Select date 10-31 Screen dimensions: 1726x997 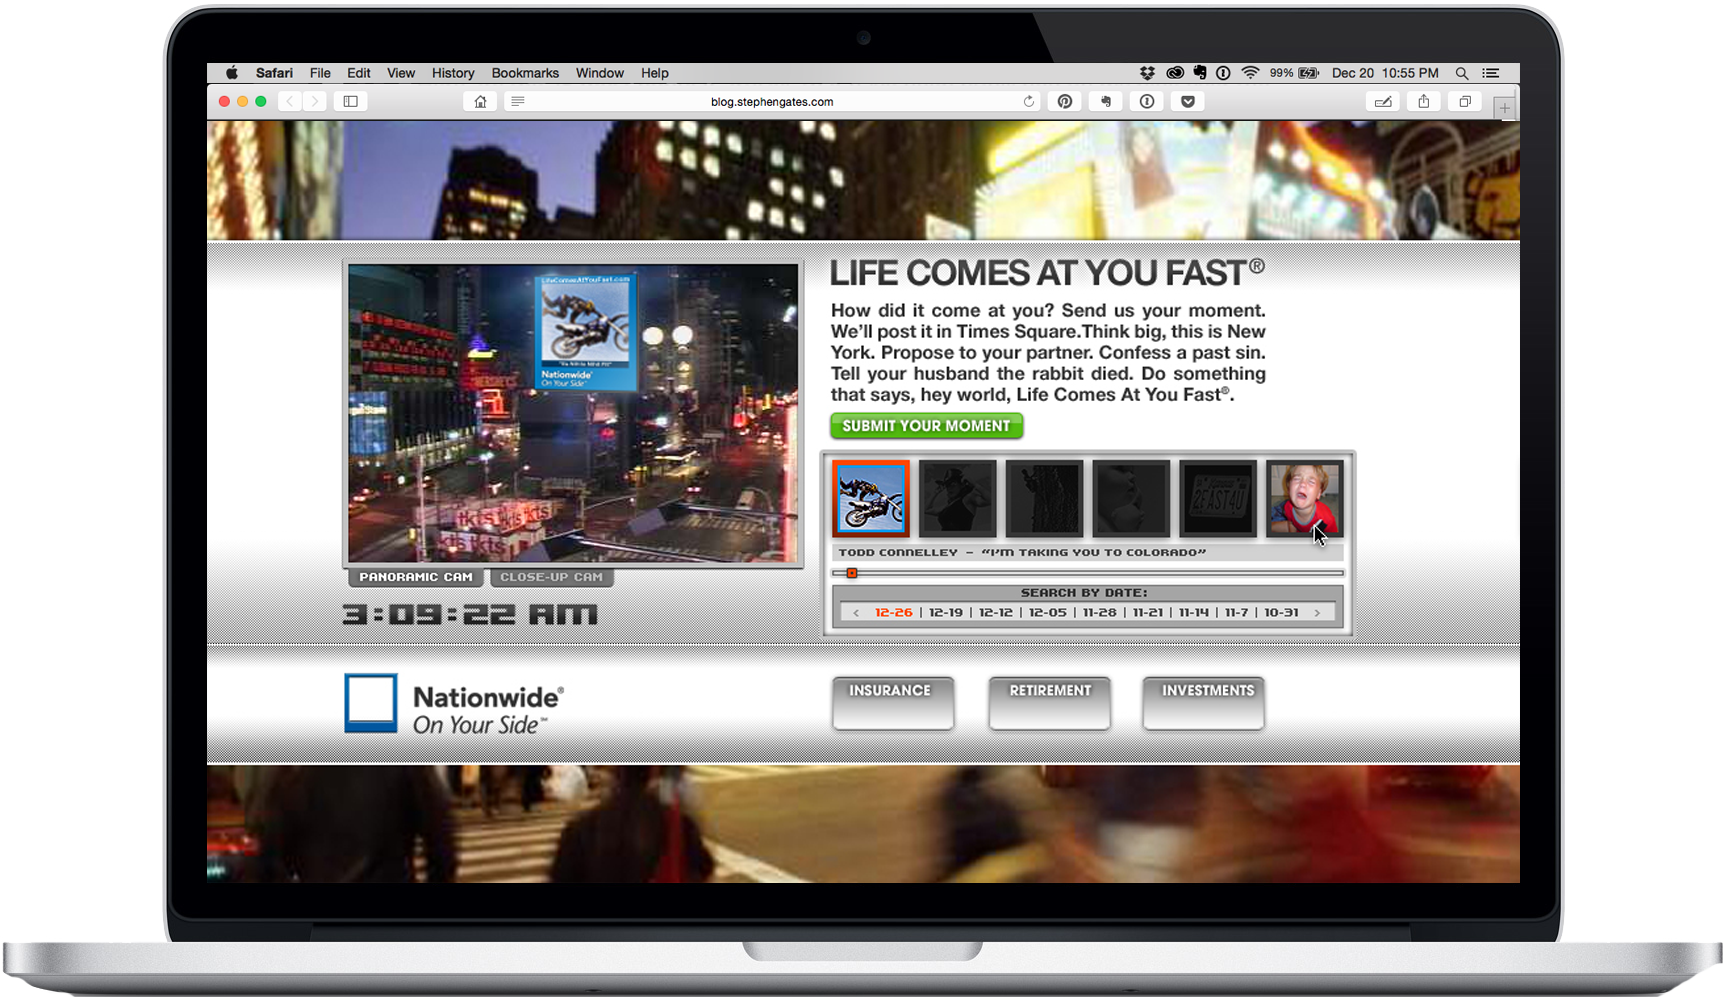coord(1282,612)
